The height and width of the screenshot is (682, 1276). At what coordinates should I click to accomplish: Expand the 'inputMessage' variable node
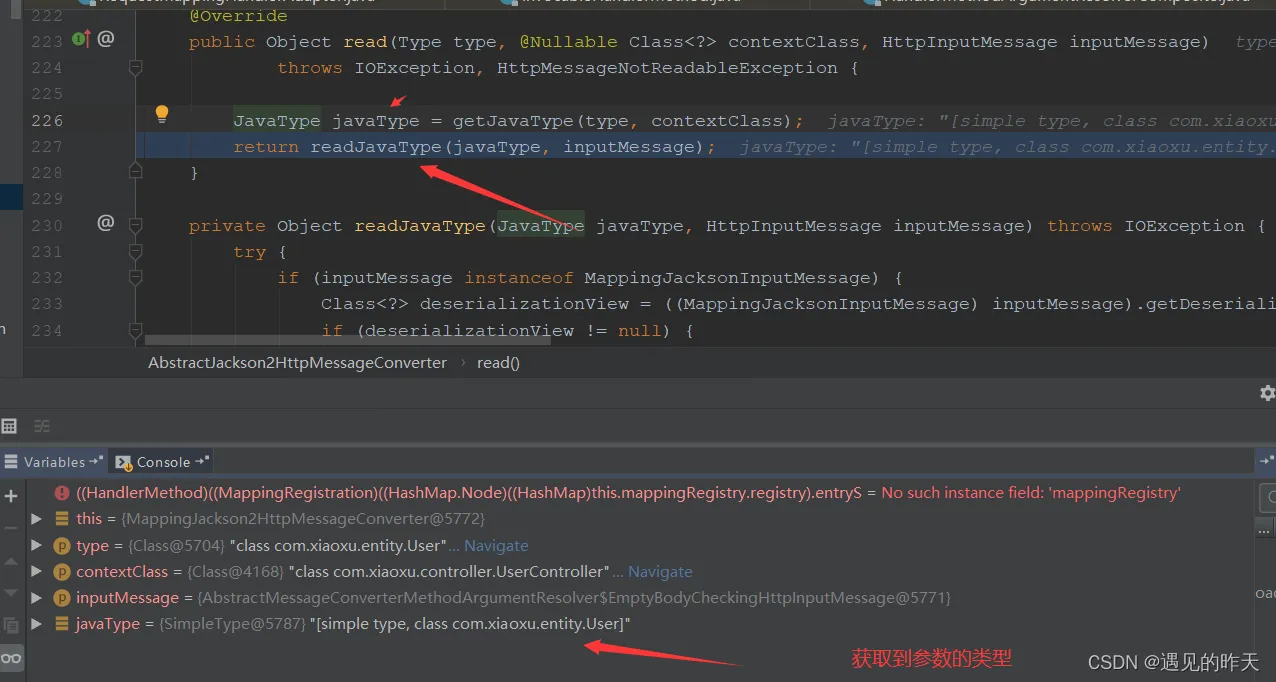(37, 598)
